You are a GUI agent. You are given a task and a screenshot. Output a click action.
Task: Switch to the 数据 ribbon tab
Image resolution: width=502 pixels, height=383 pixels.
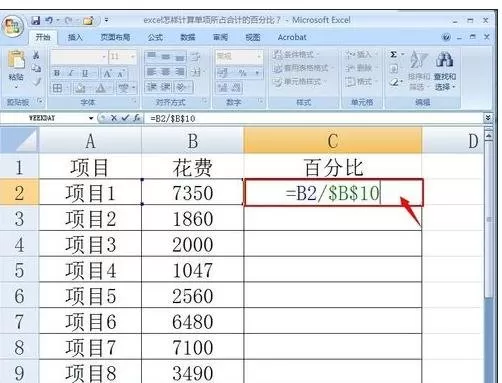[188, 37]
